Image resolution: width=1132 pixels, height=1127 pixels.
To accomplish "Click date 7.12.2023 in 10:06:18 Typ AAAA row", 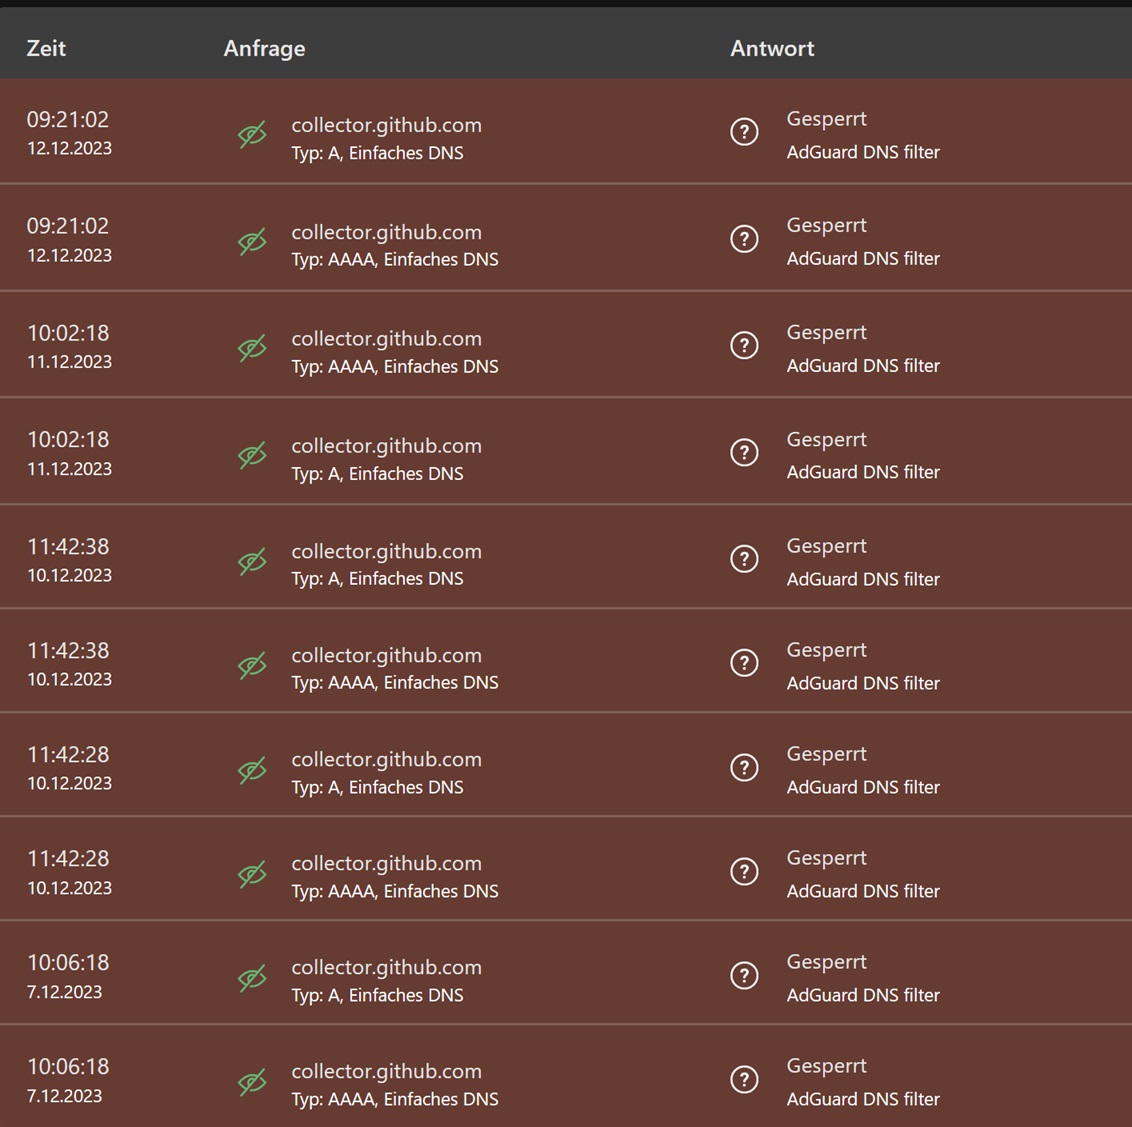I will point(64,1096).
